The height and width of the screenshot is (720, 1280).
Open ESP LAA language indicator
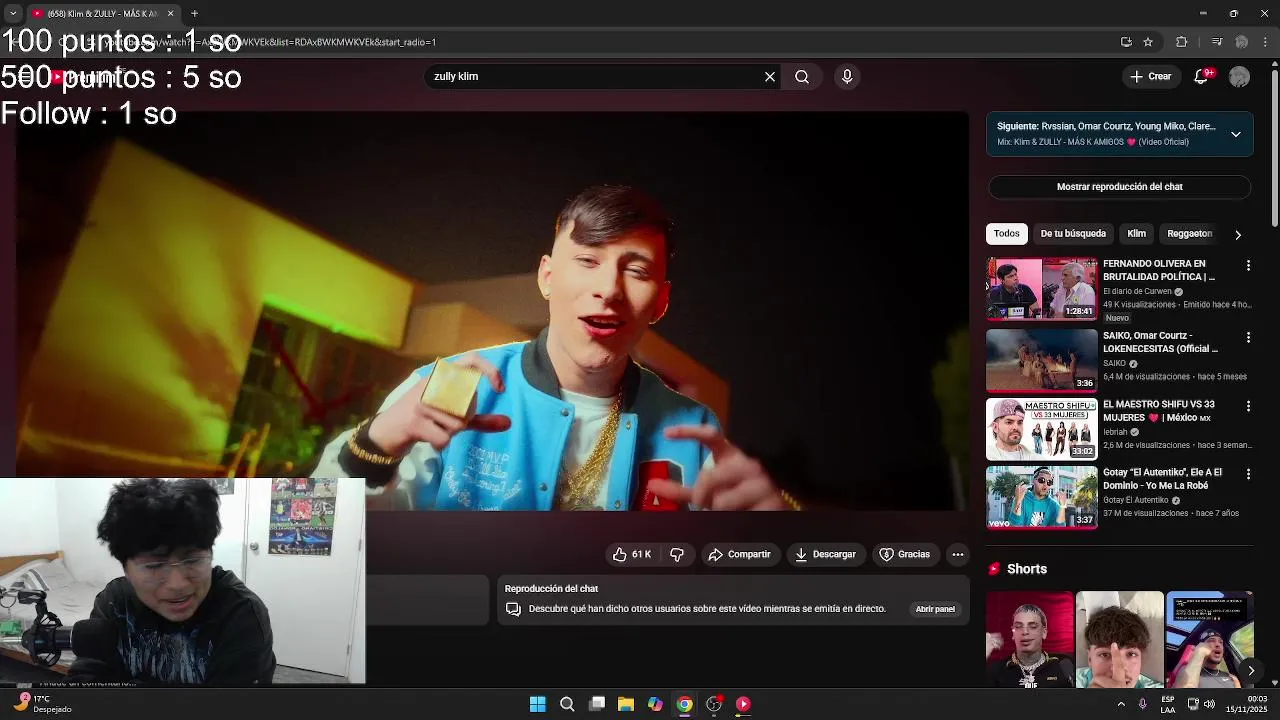click(1168, 704)
